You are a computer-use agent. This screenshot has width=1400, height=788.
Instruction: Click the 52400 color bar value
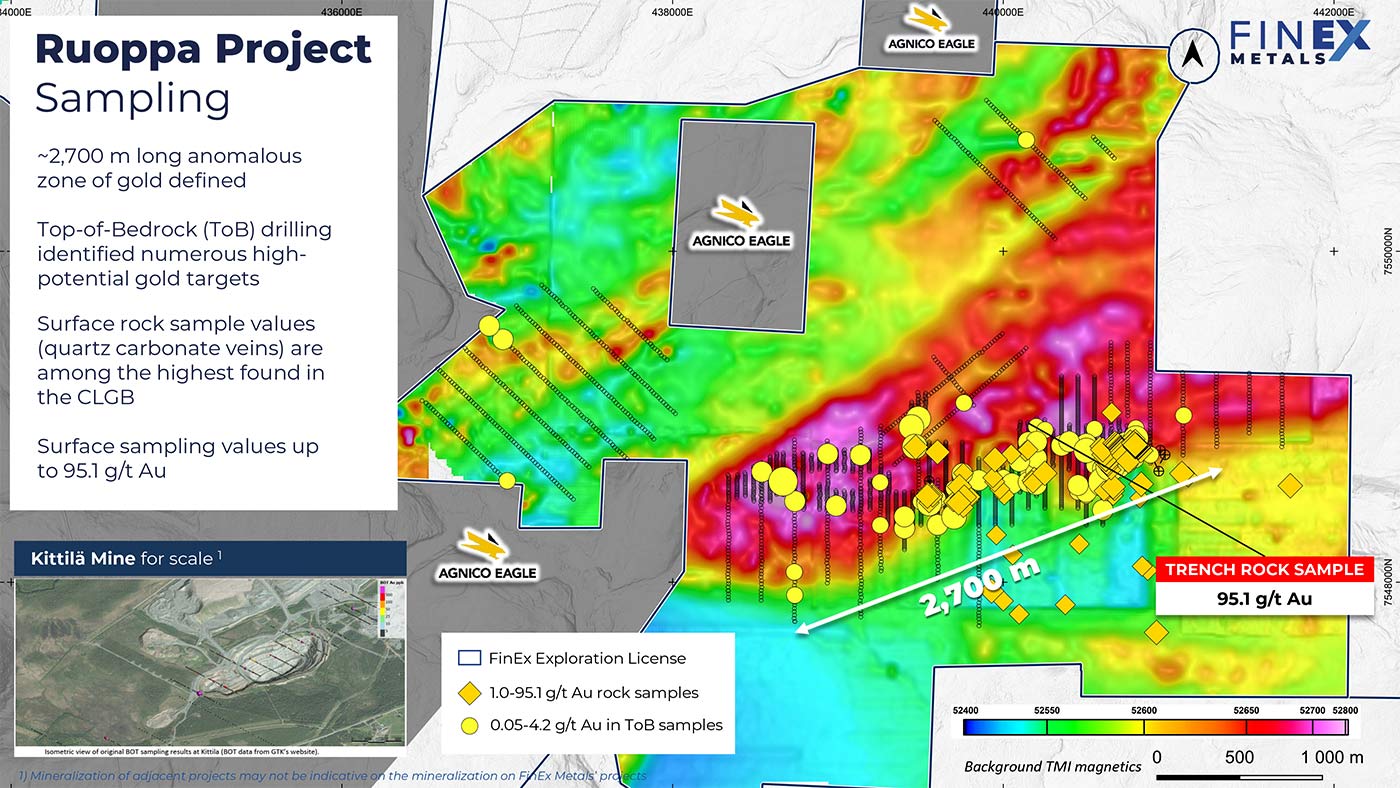click(965, 710)
